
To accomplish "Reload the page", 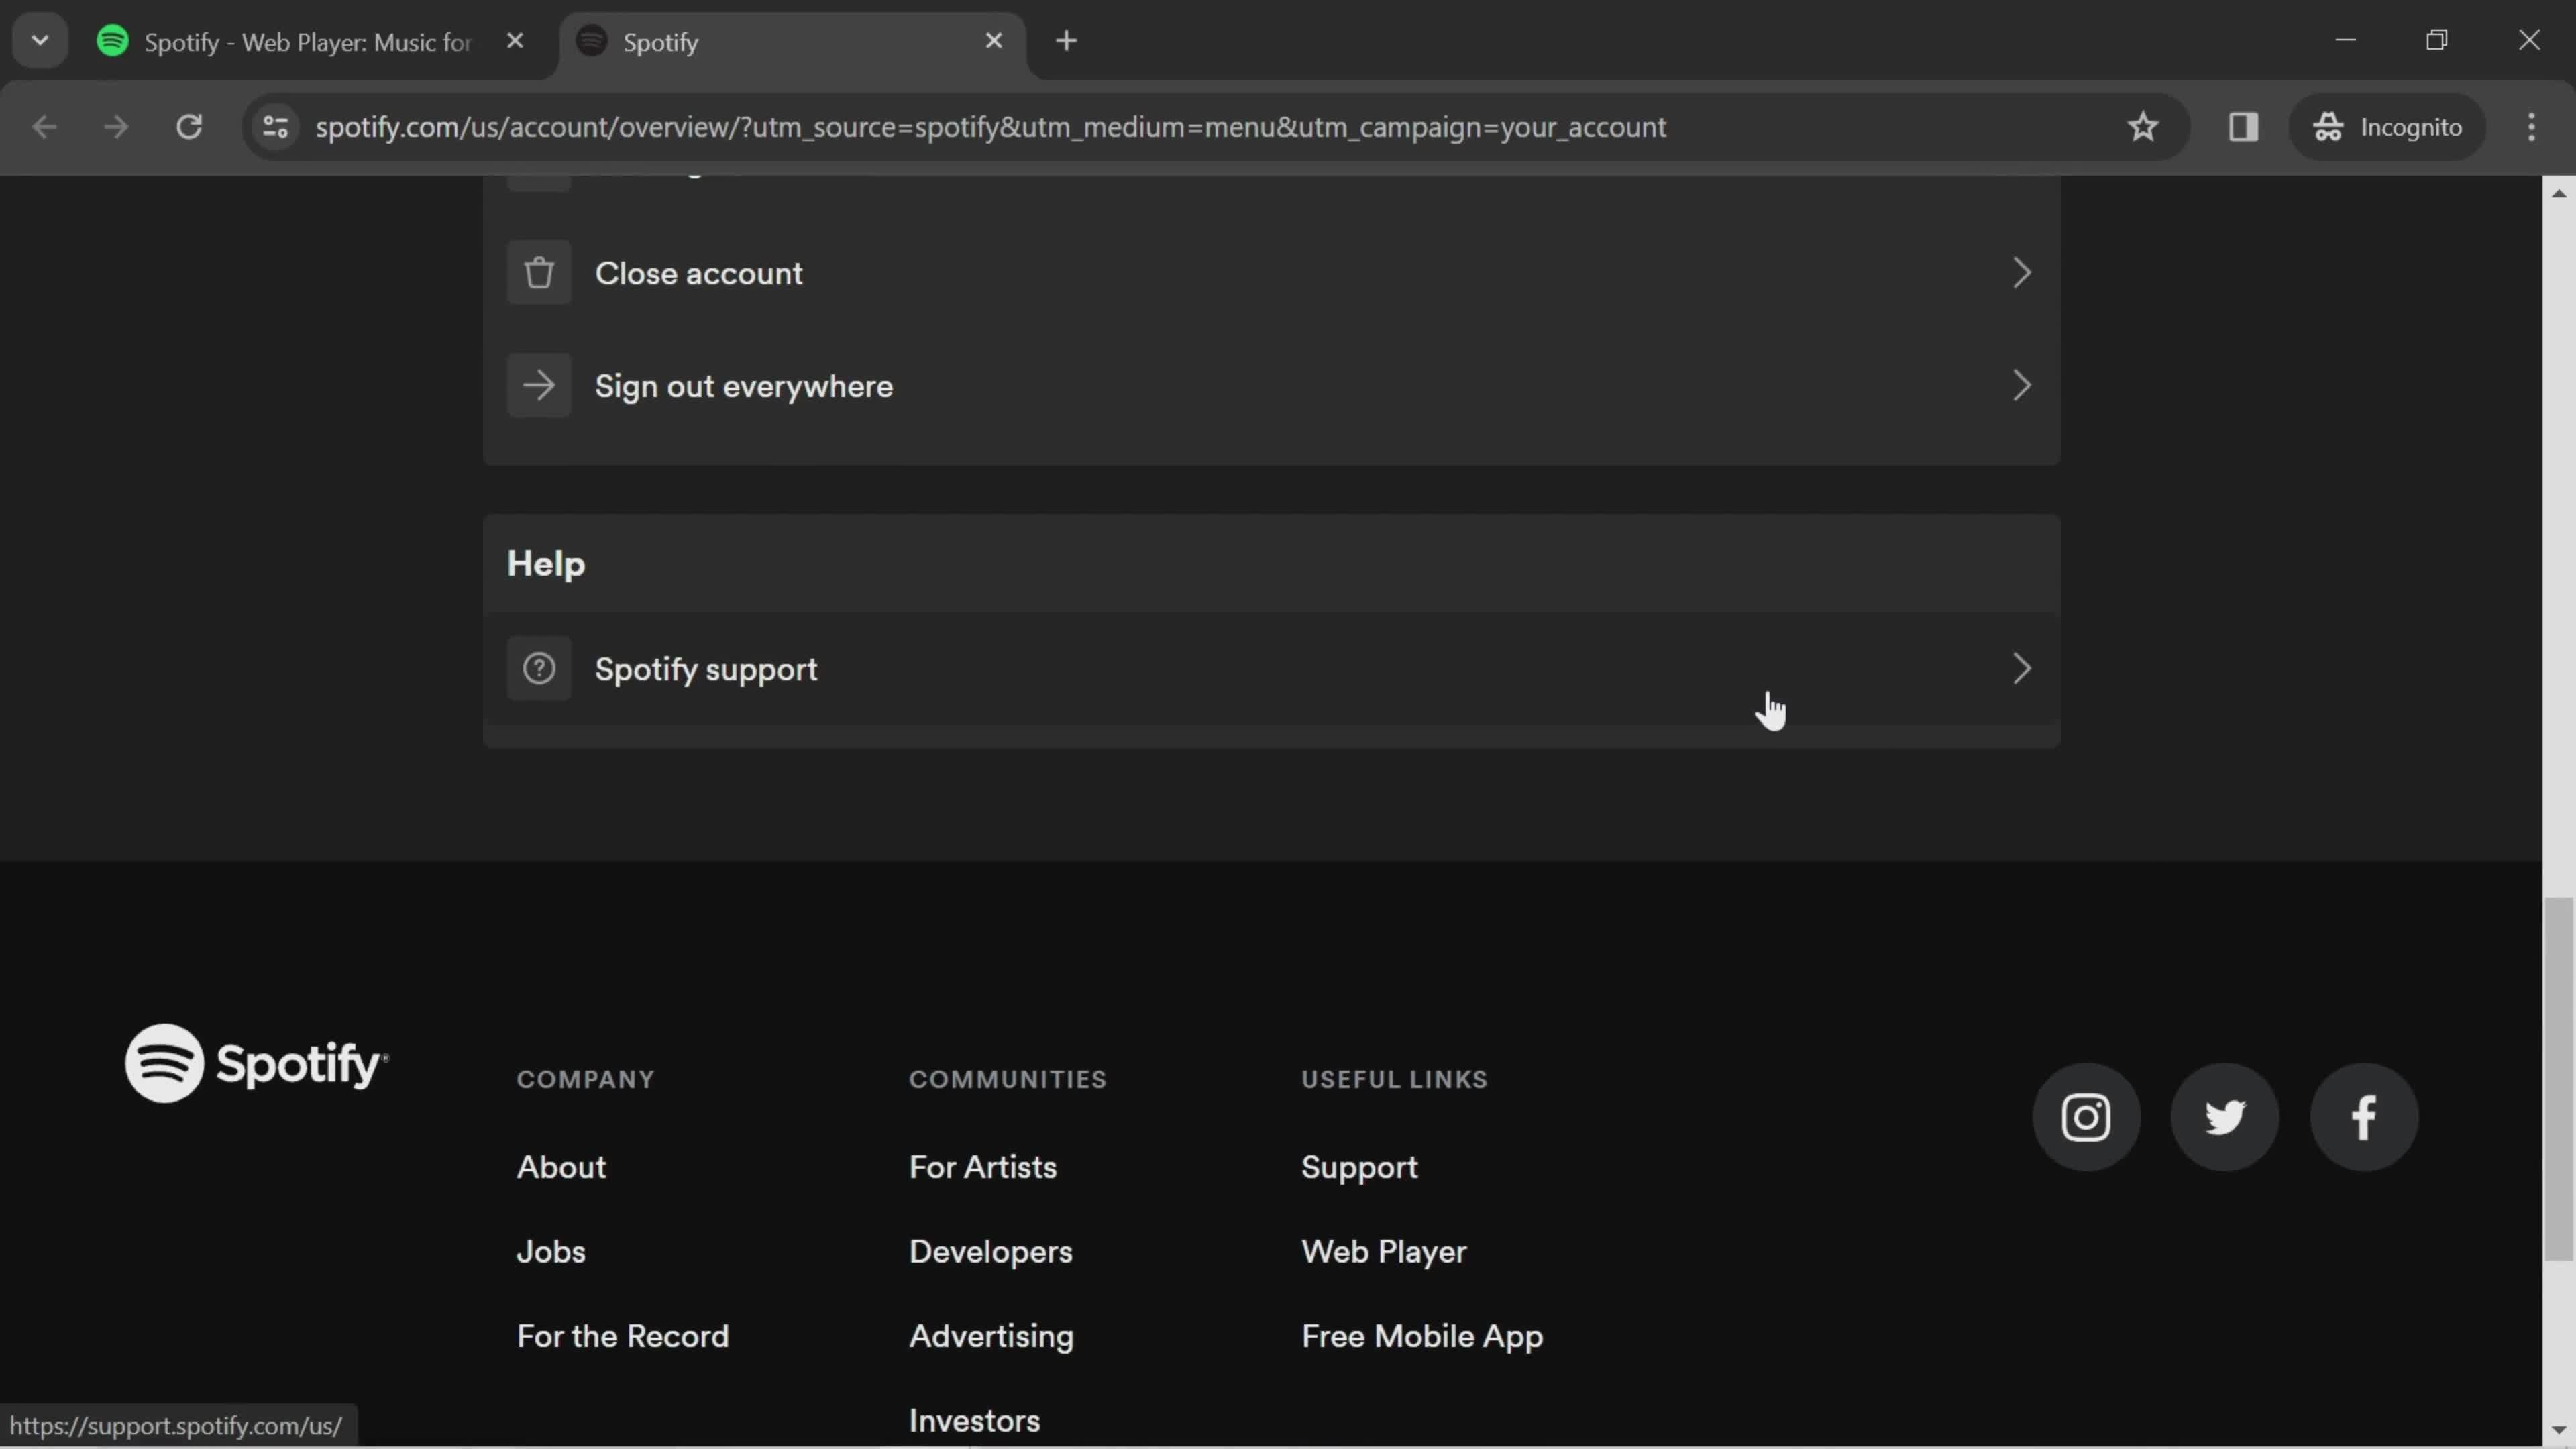I will (x=189, y=127).
